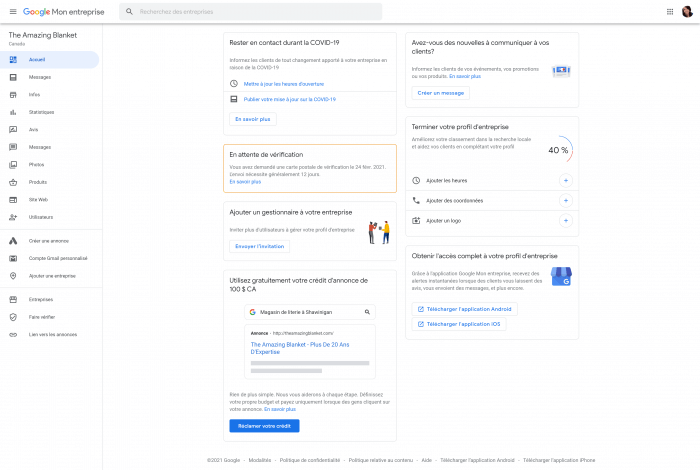Focus the Recherchez des entreprises search field
The width and height of the screenshot is (700, 470).
[x=250, y=12]
